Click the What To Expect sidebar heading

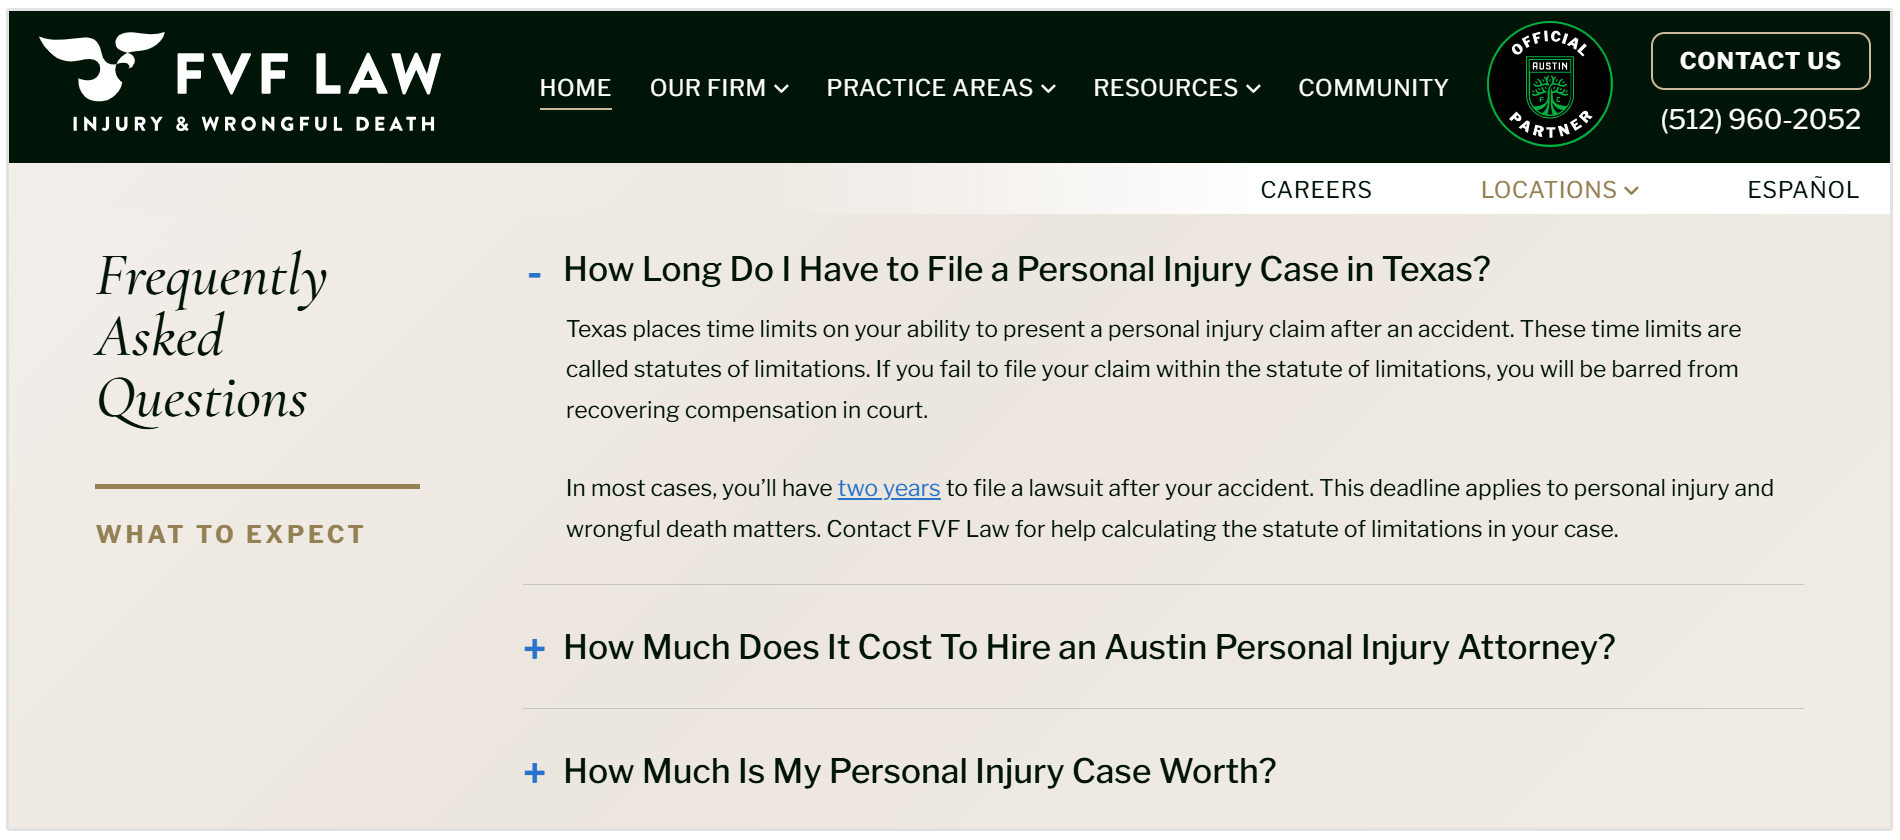click(x=228, y=534)
